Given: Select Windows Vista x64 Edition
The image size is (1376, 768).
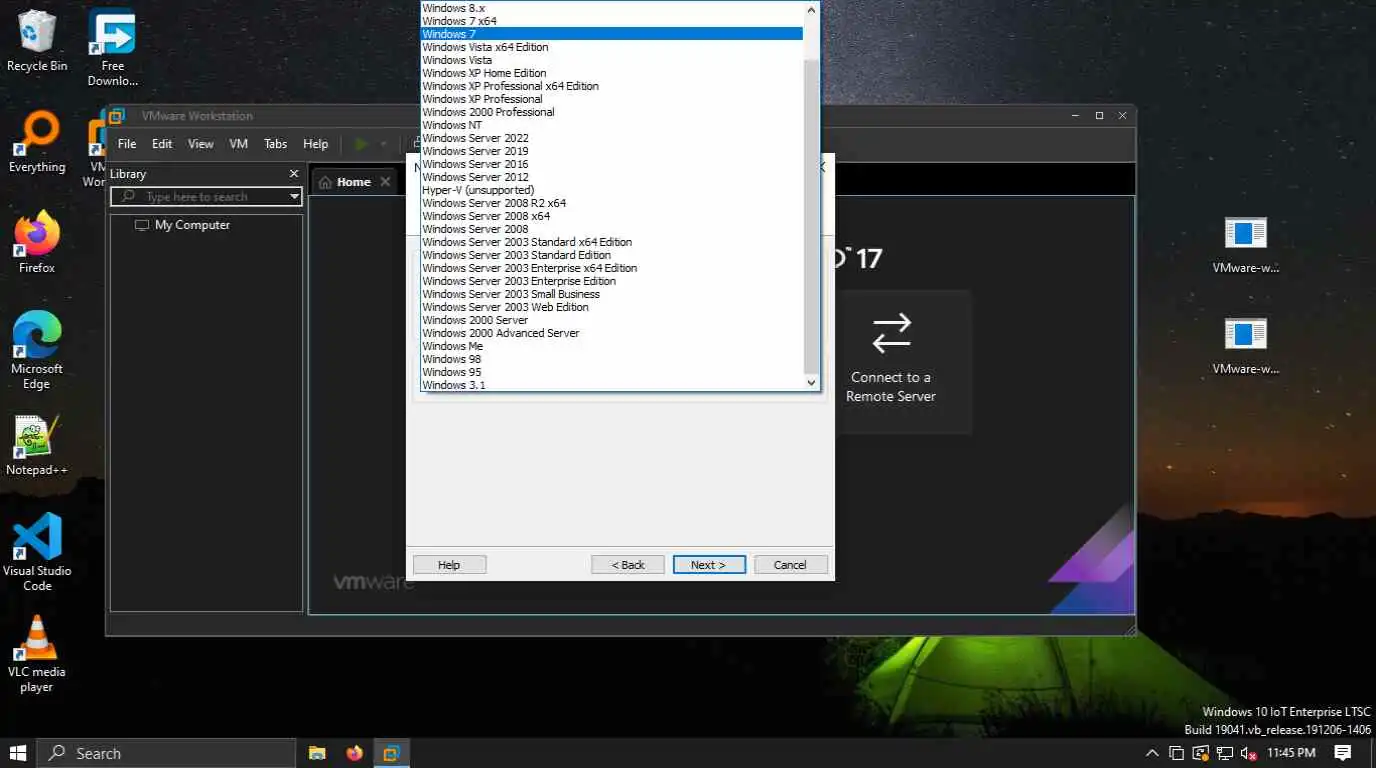Looking at the screenshot, I should click(x=611, y=47).
